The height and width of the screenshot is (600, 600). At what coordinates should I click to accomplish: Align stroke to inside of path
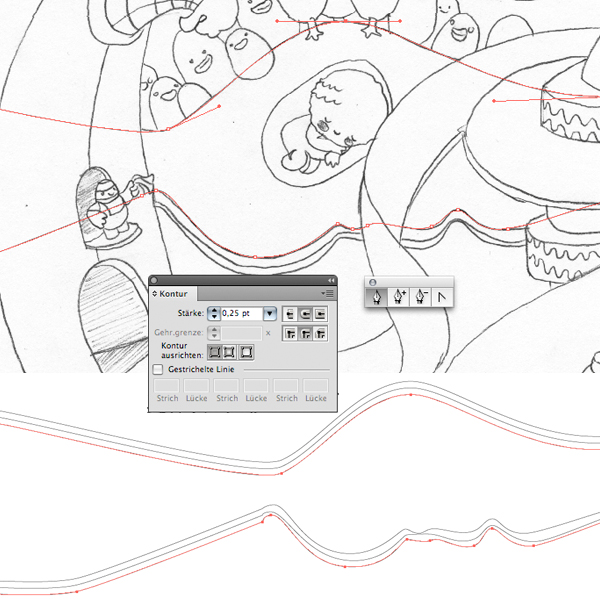[x=230, y=352]
